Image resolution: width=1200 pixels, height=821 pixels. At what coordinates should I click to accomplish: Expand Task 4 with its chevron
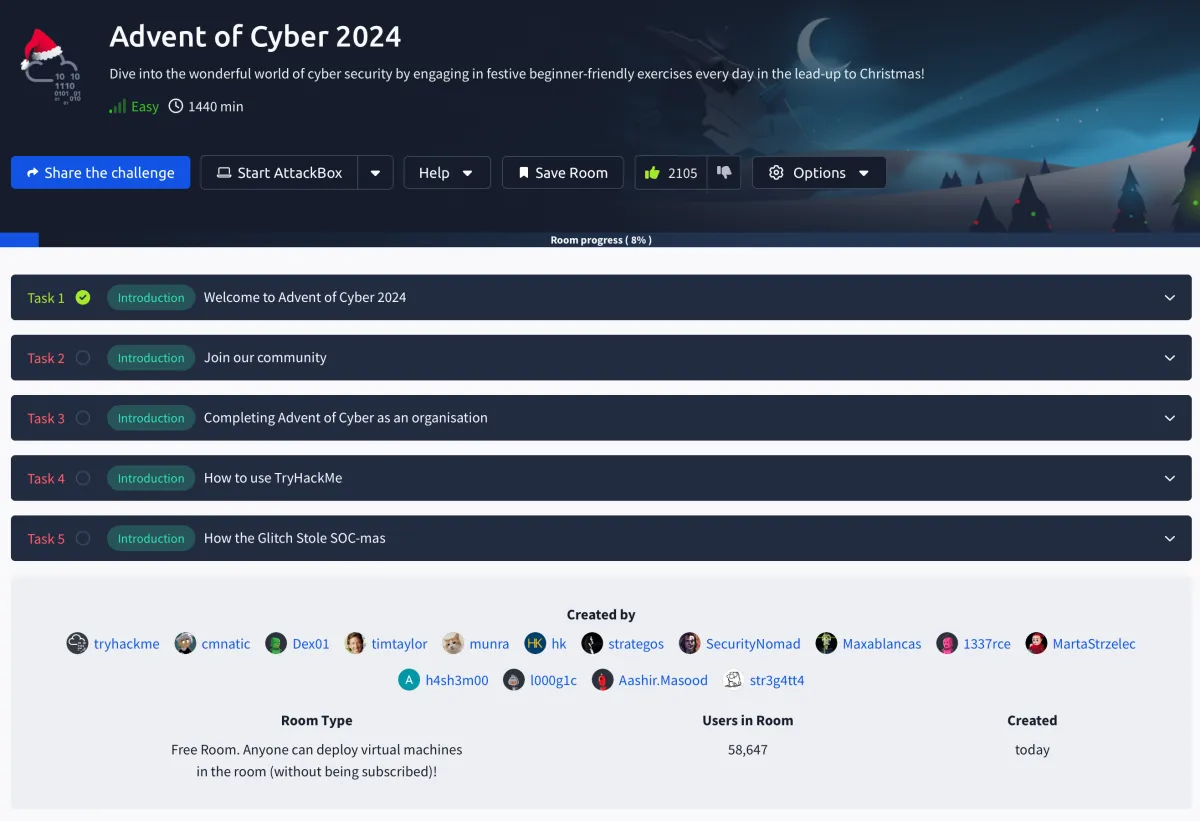1170,478
